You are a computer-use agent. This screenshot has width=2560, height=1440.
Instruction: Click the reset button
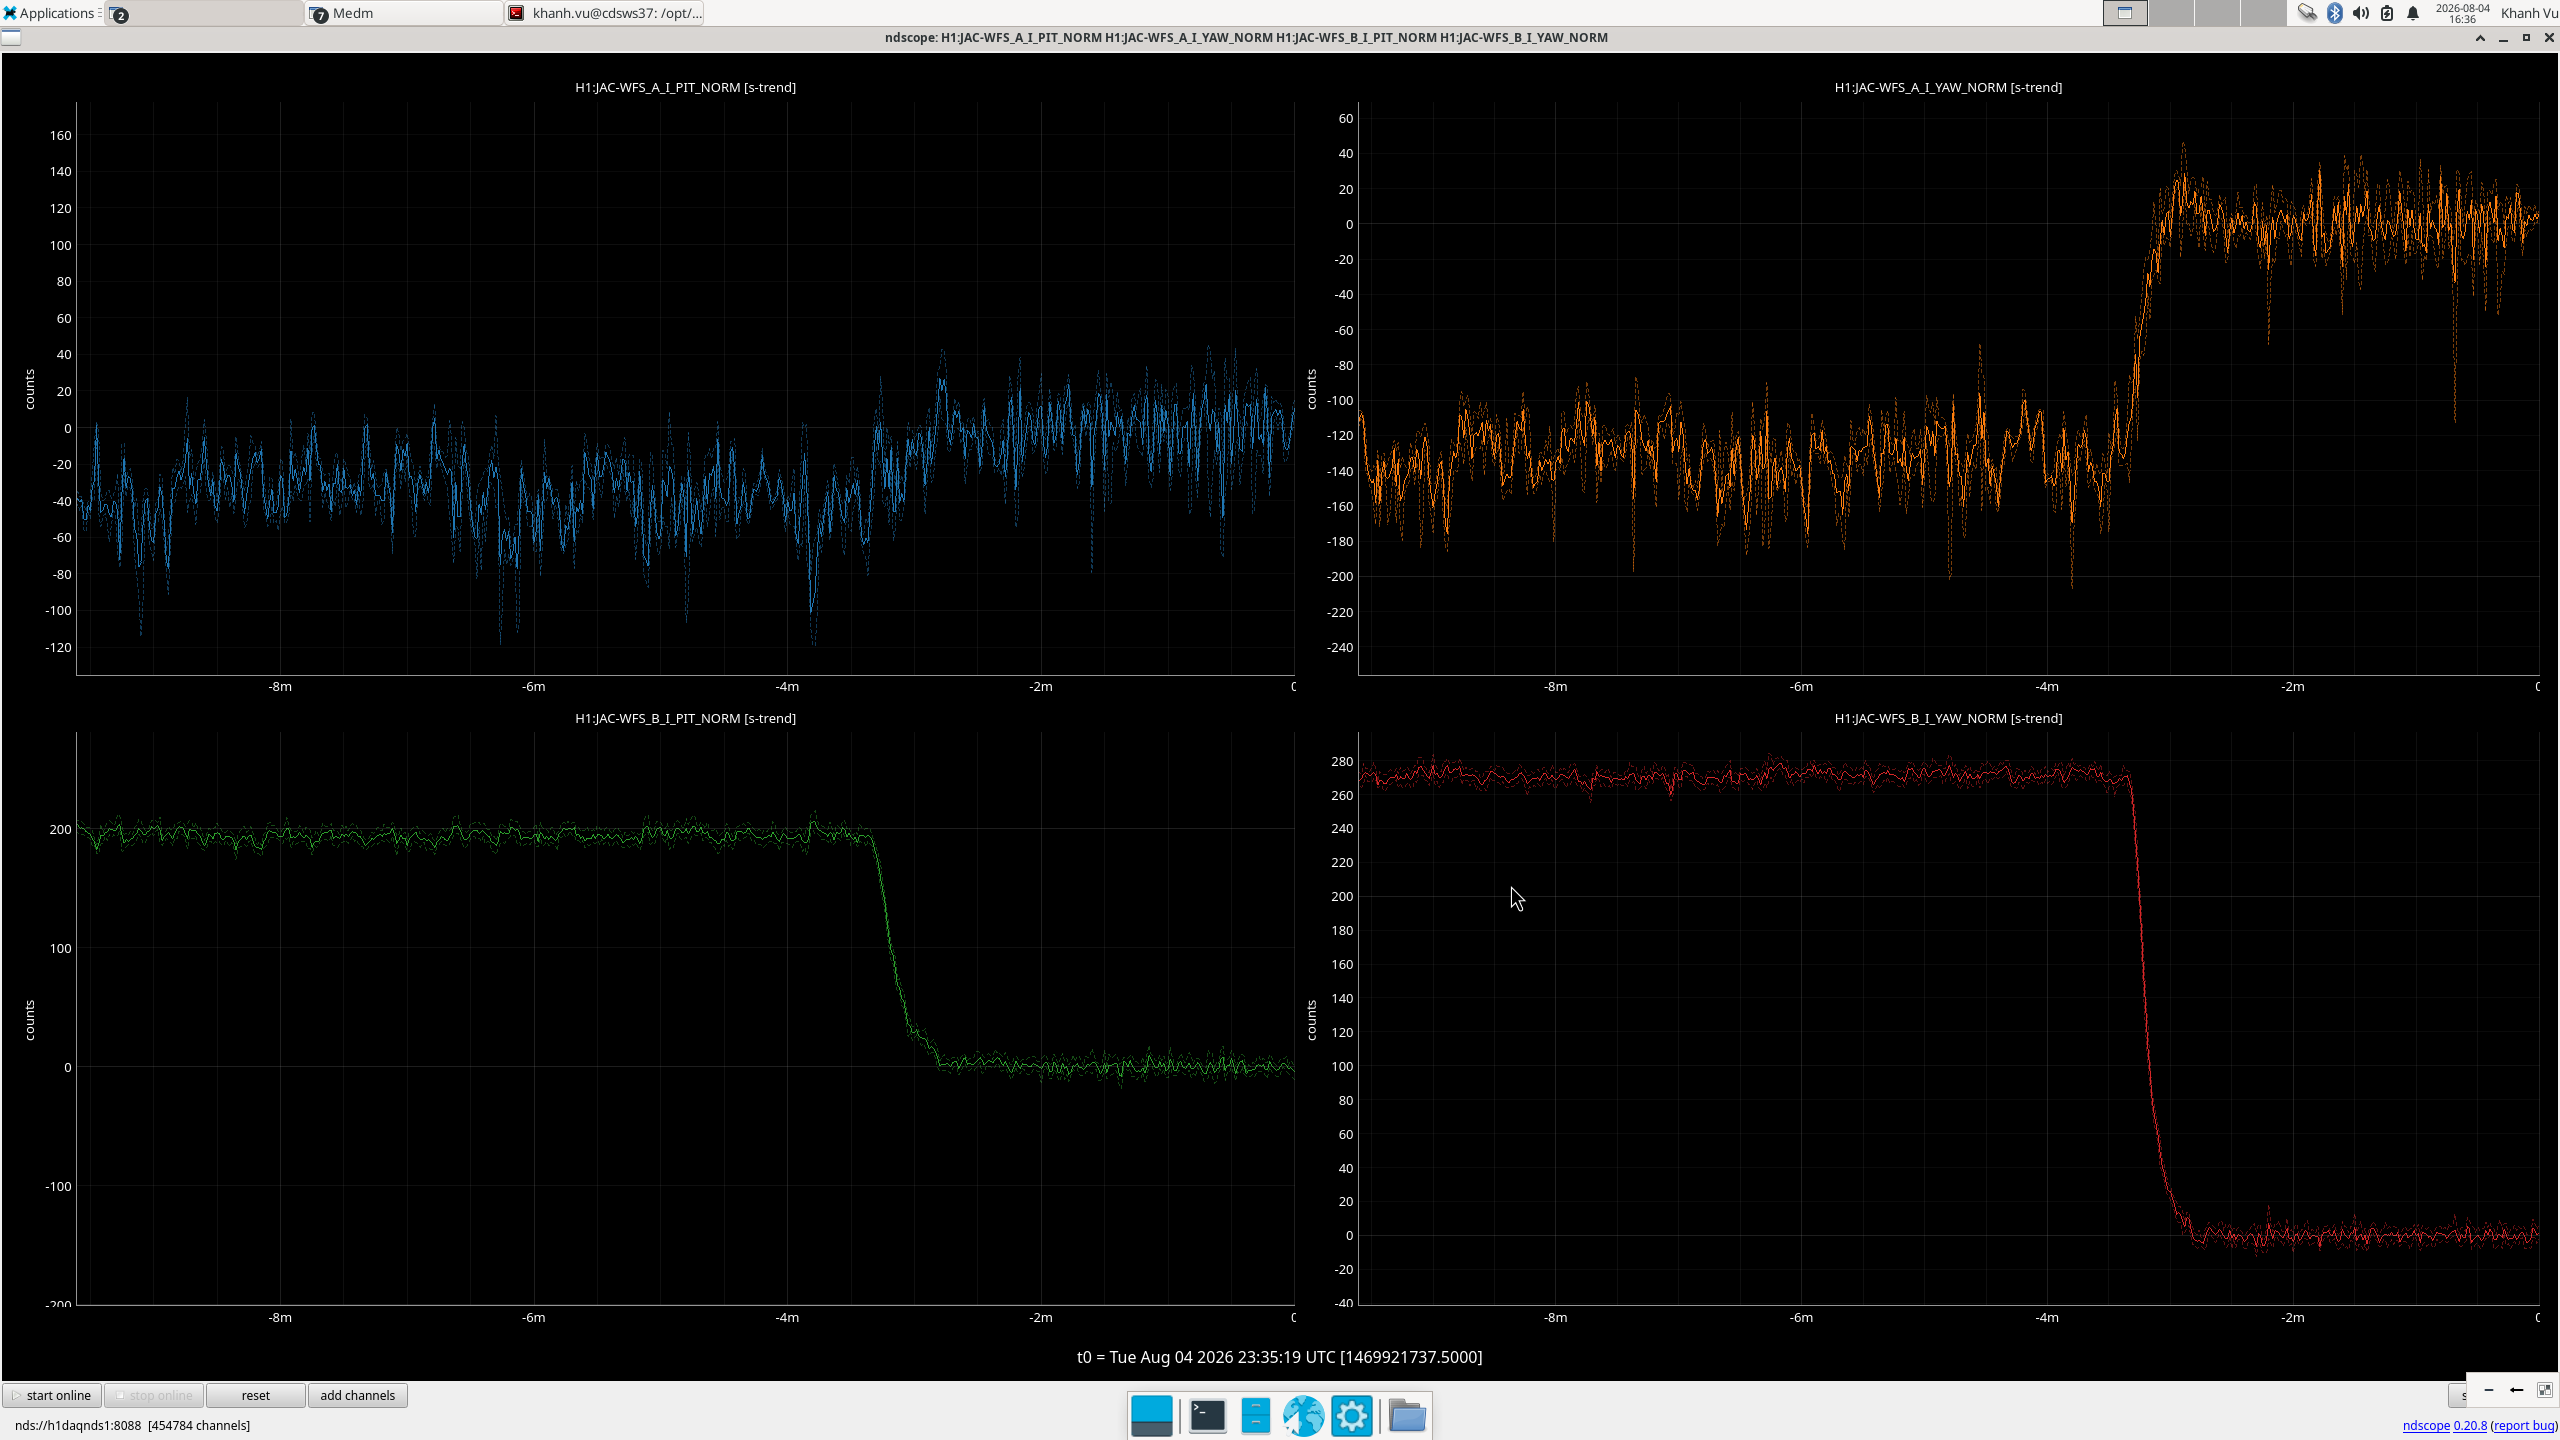255,1395
